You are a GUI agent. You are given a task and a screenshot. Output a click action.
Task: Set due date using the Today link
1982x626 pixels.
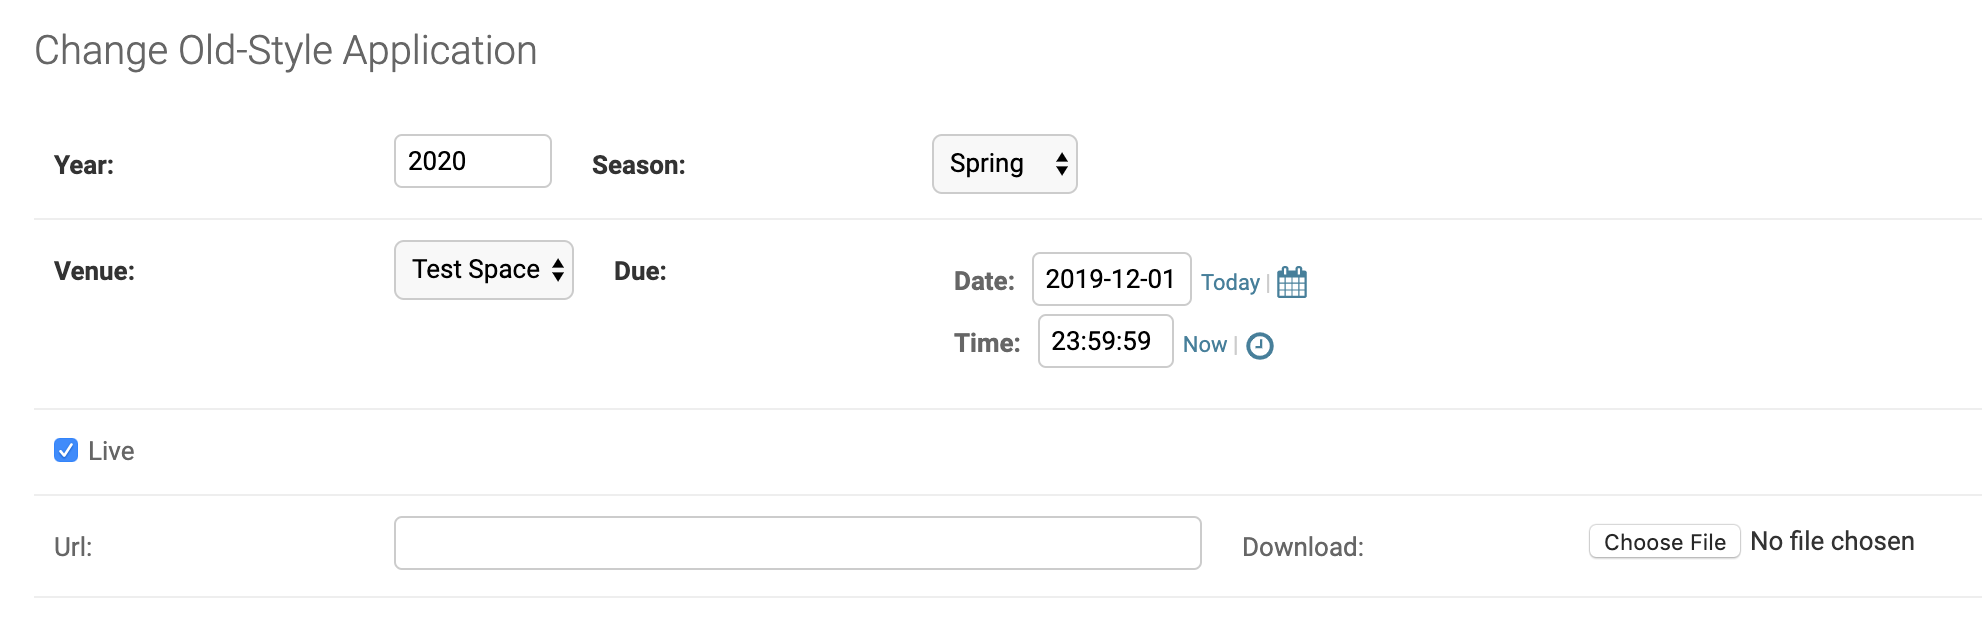1230,282
